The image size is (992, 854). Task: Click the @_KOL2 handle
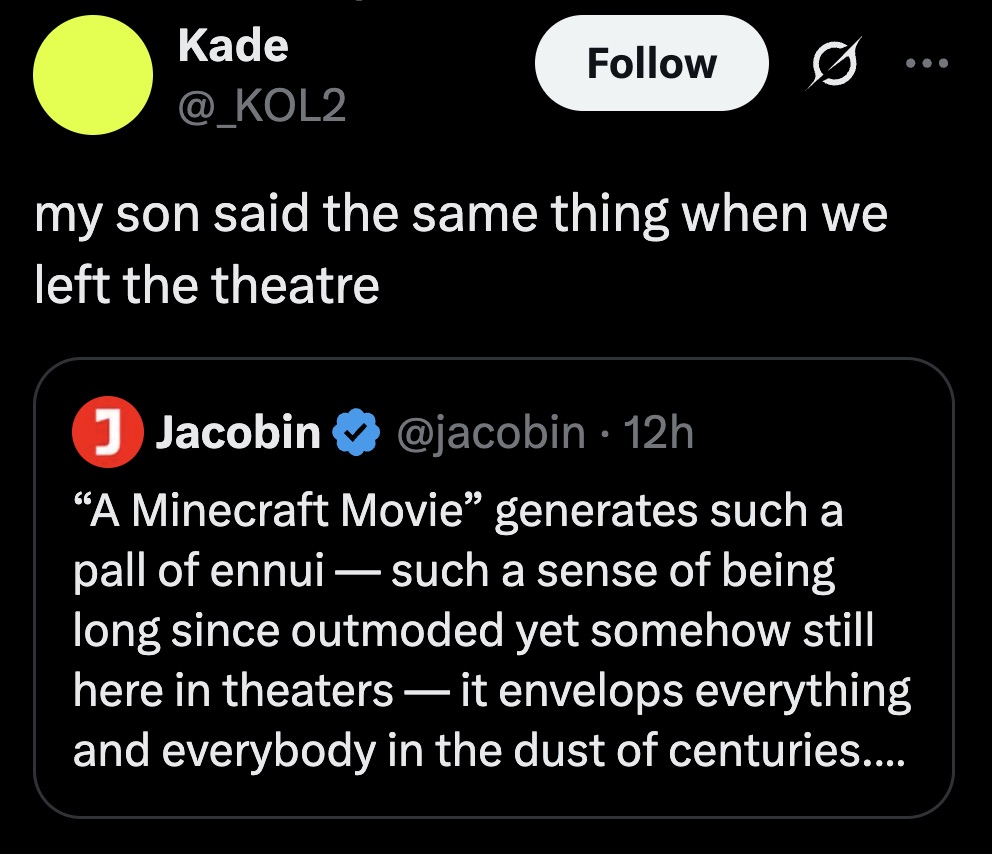(x=261, y=104)
